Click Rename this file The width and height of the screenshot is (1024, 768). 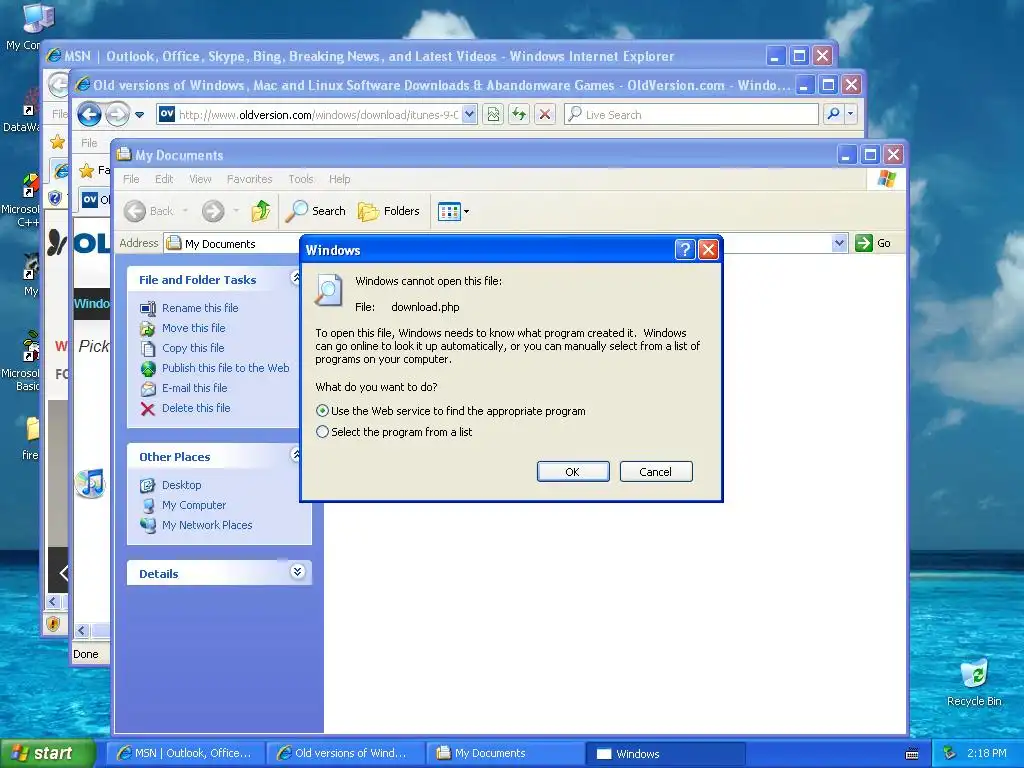(200, 308)
